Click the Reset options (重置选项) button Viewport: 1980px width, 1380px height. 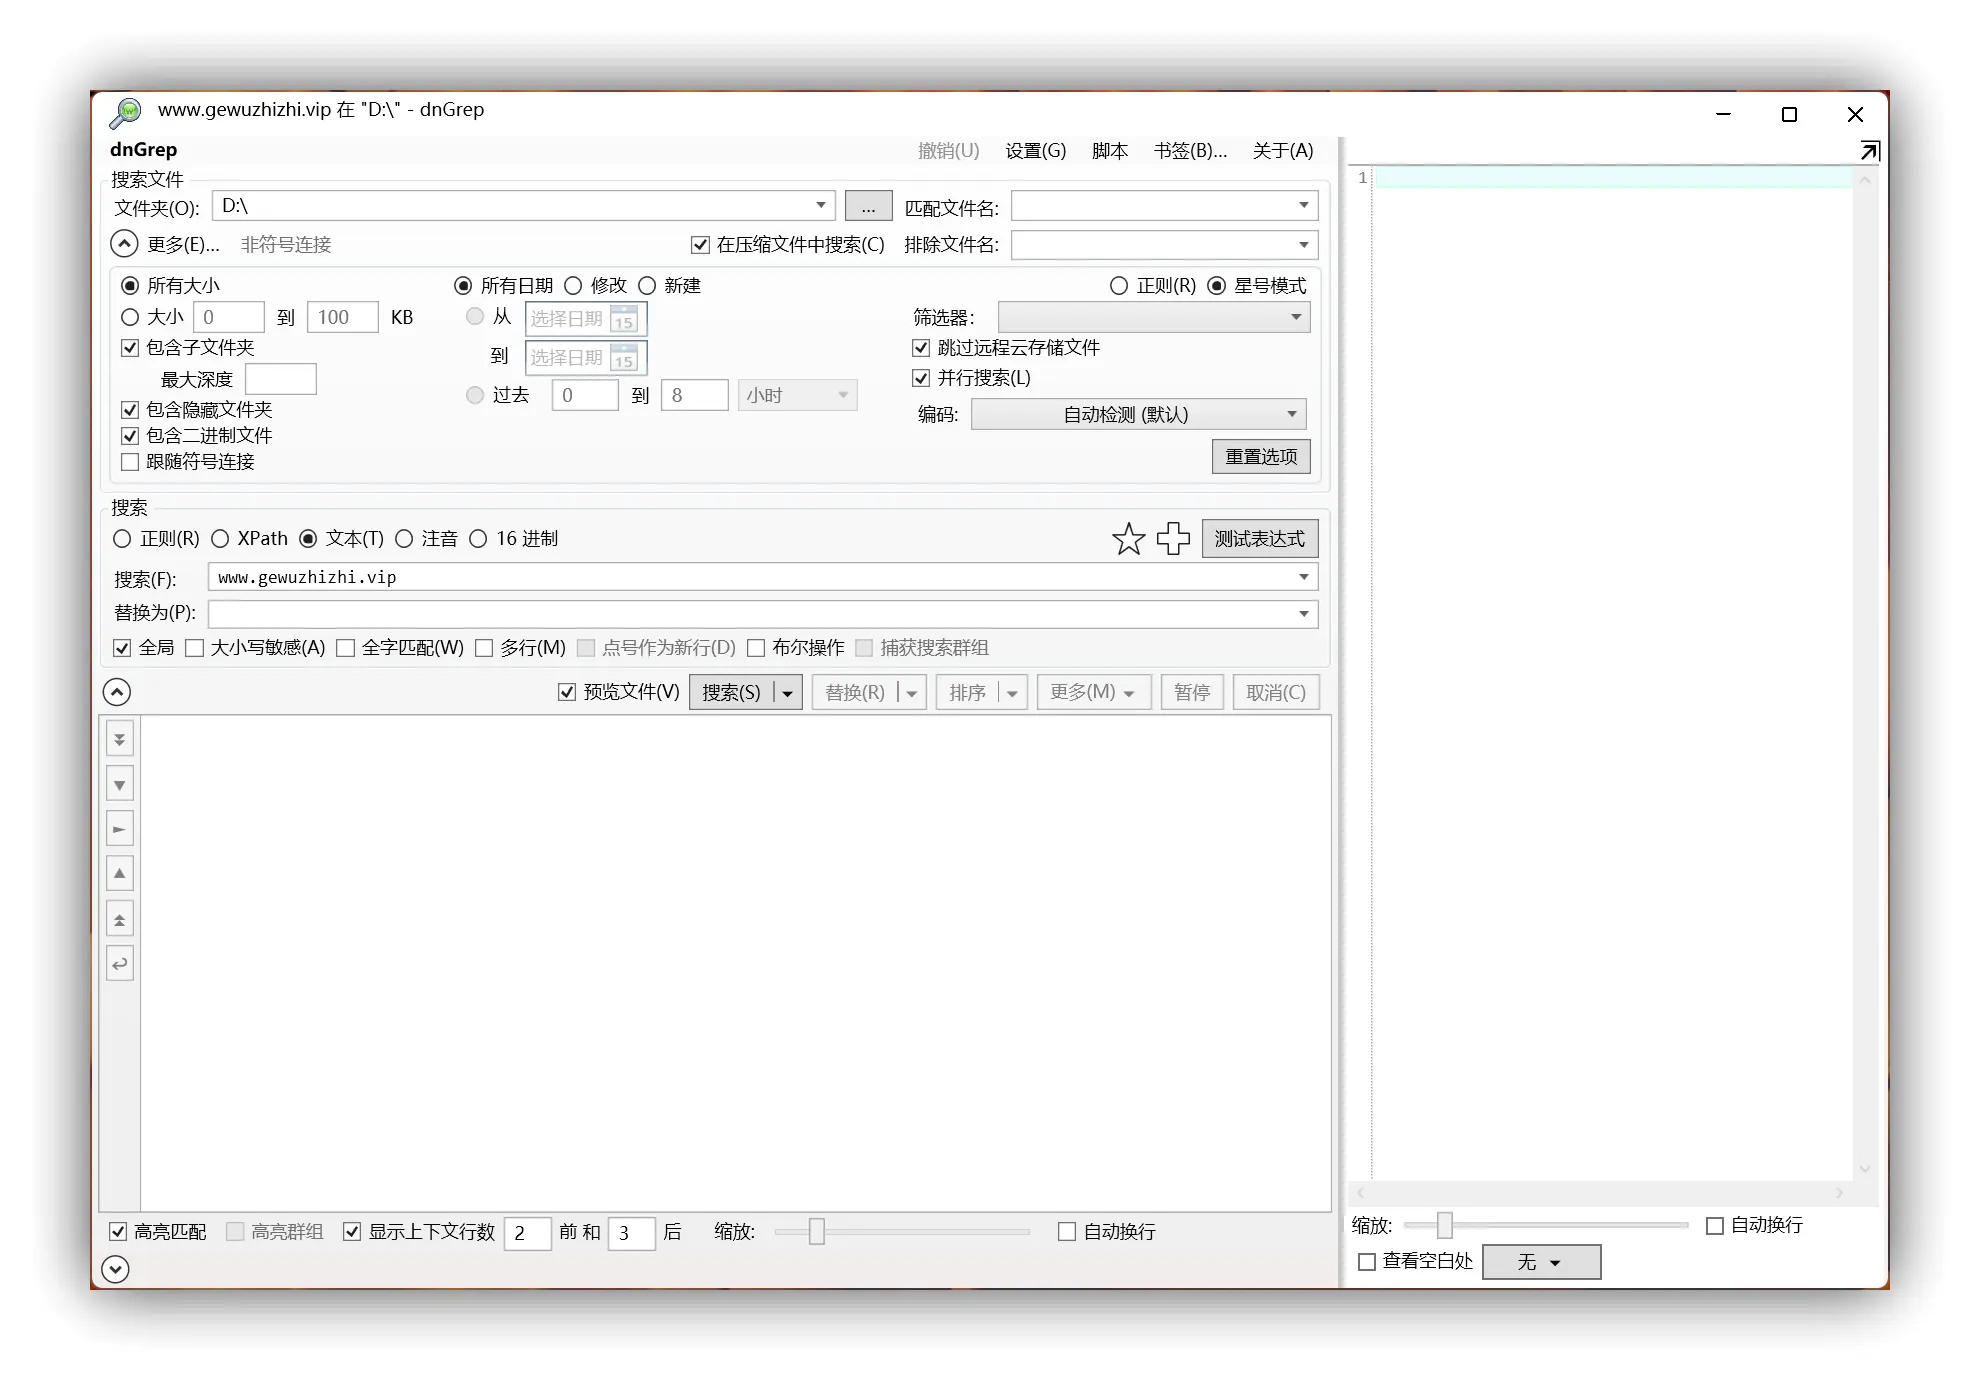tap(1261, 457)
